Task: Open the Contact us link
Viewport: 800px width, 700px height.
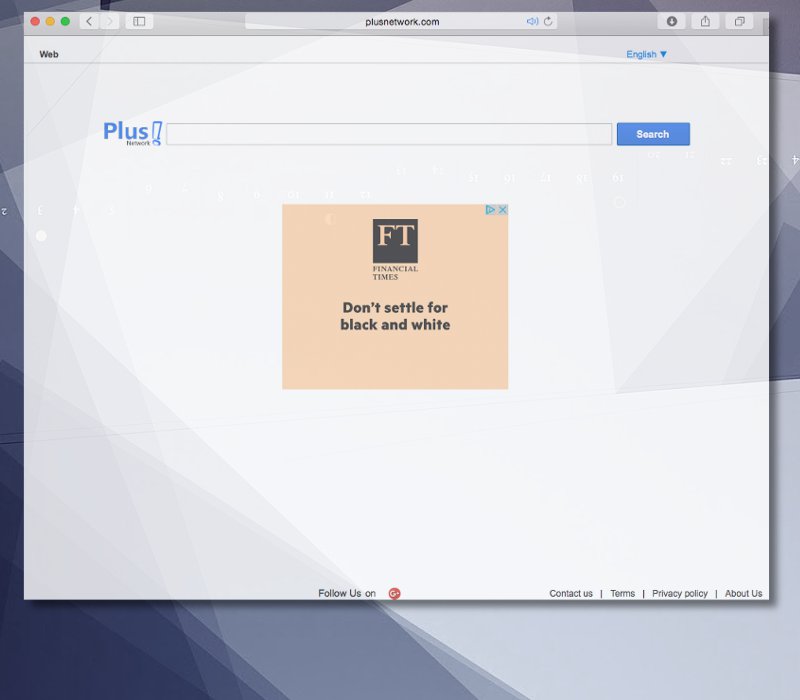Action: pyautogui.click(x=571, y=593)
